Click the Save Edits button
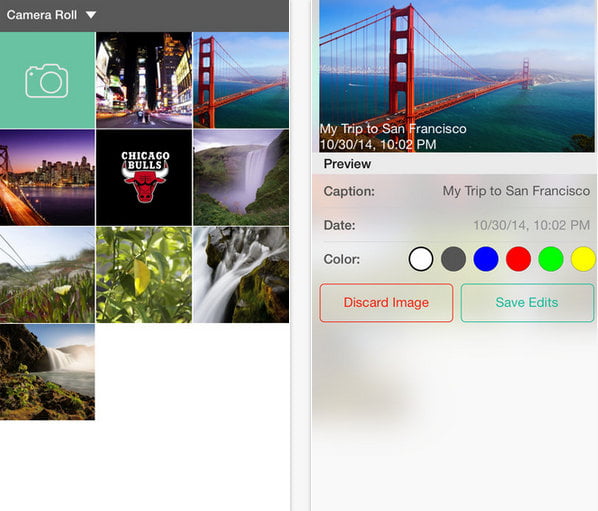The height and width of the screenshot is (511, 598). tap(527, 303)
